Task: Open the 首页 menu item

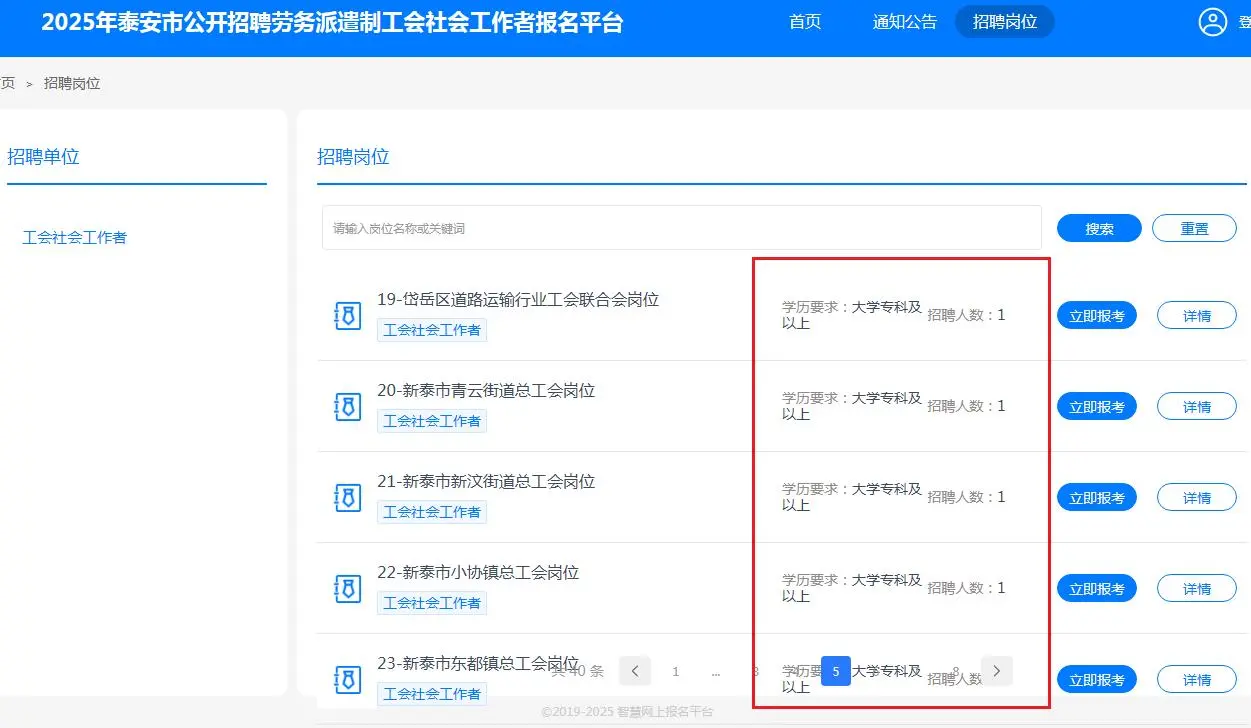Action: click(805, 21)
